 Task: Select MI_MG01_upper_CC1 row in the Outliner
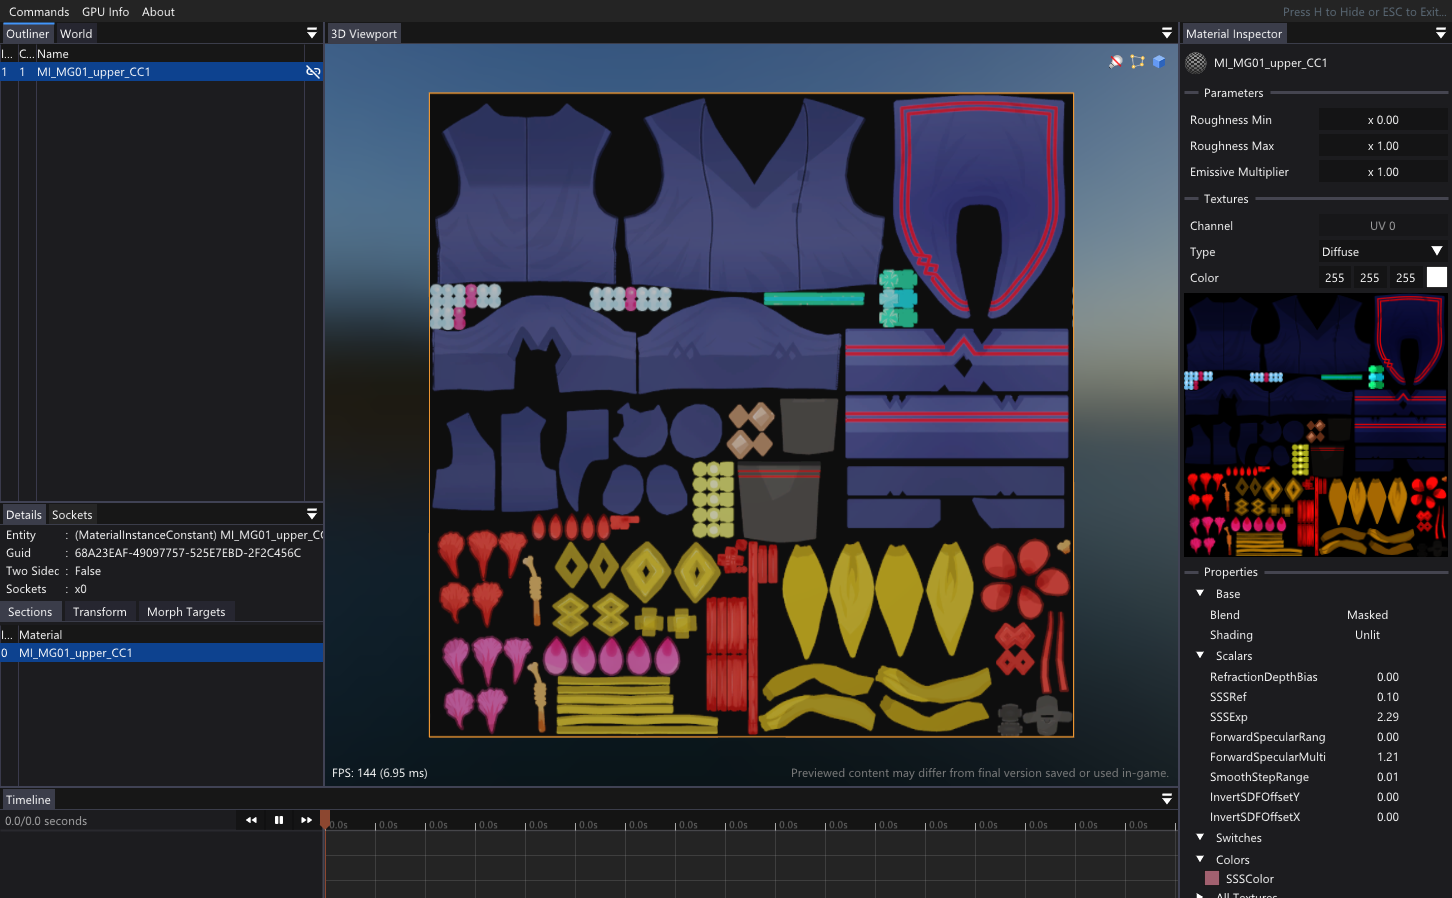click(x=161, y=72)
